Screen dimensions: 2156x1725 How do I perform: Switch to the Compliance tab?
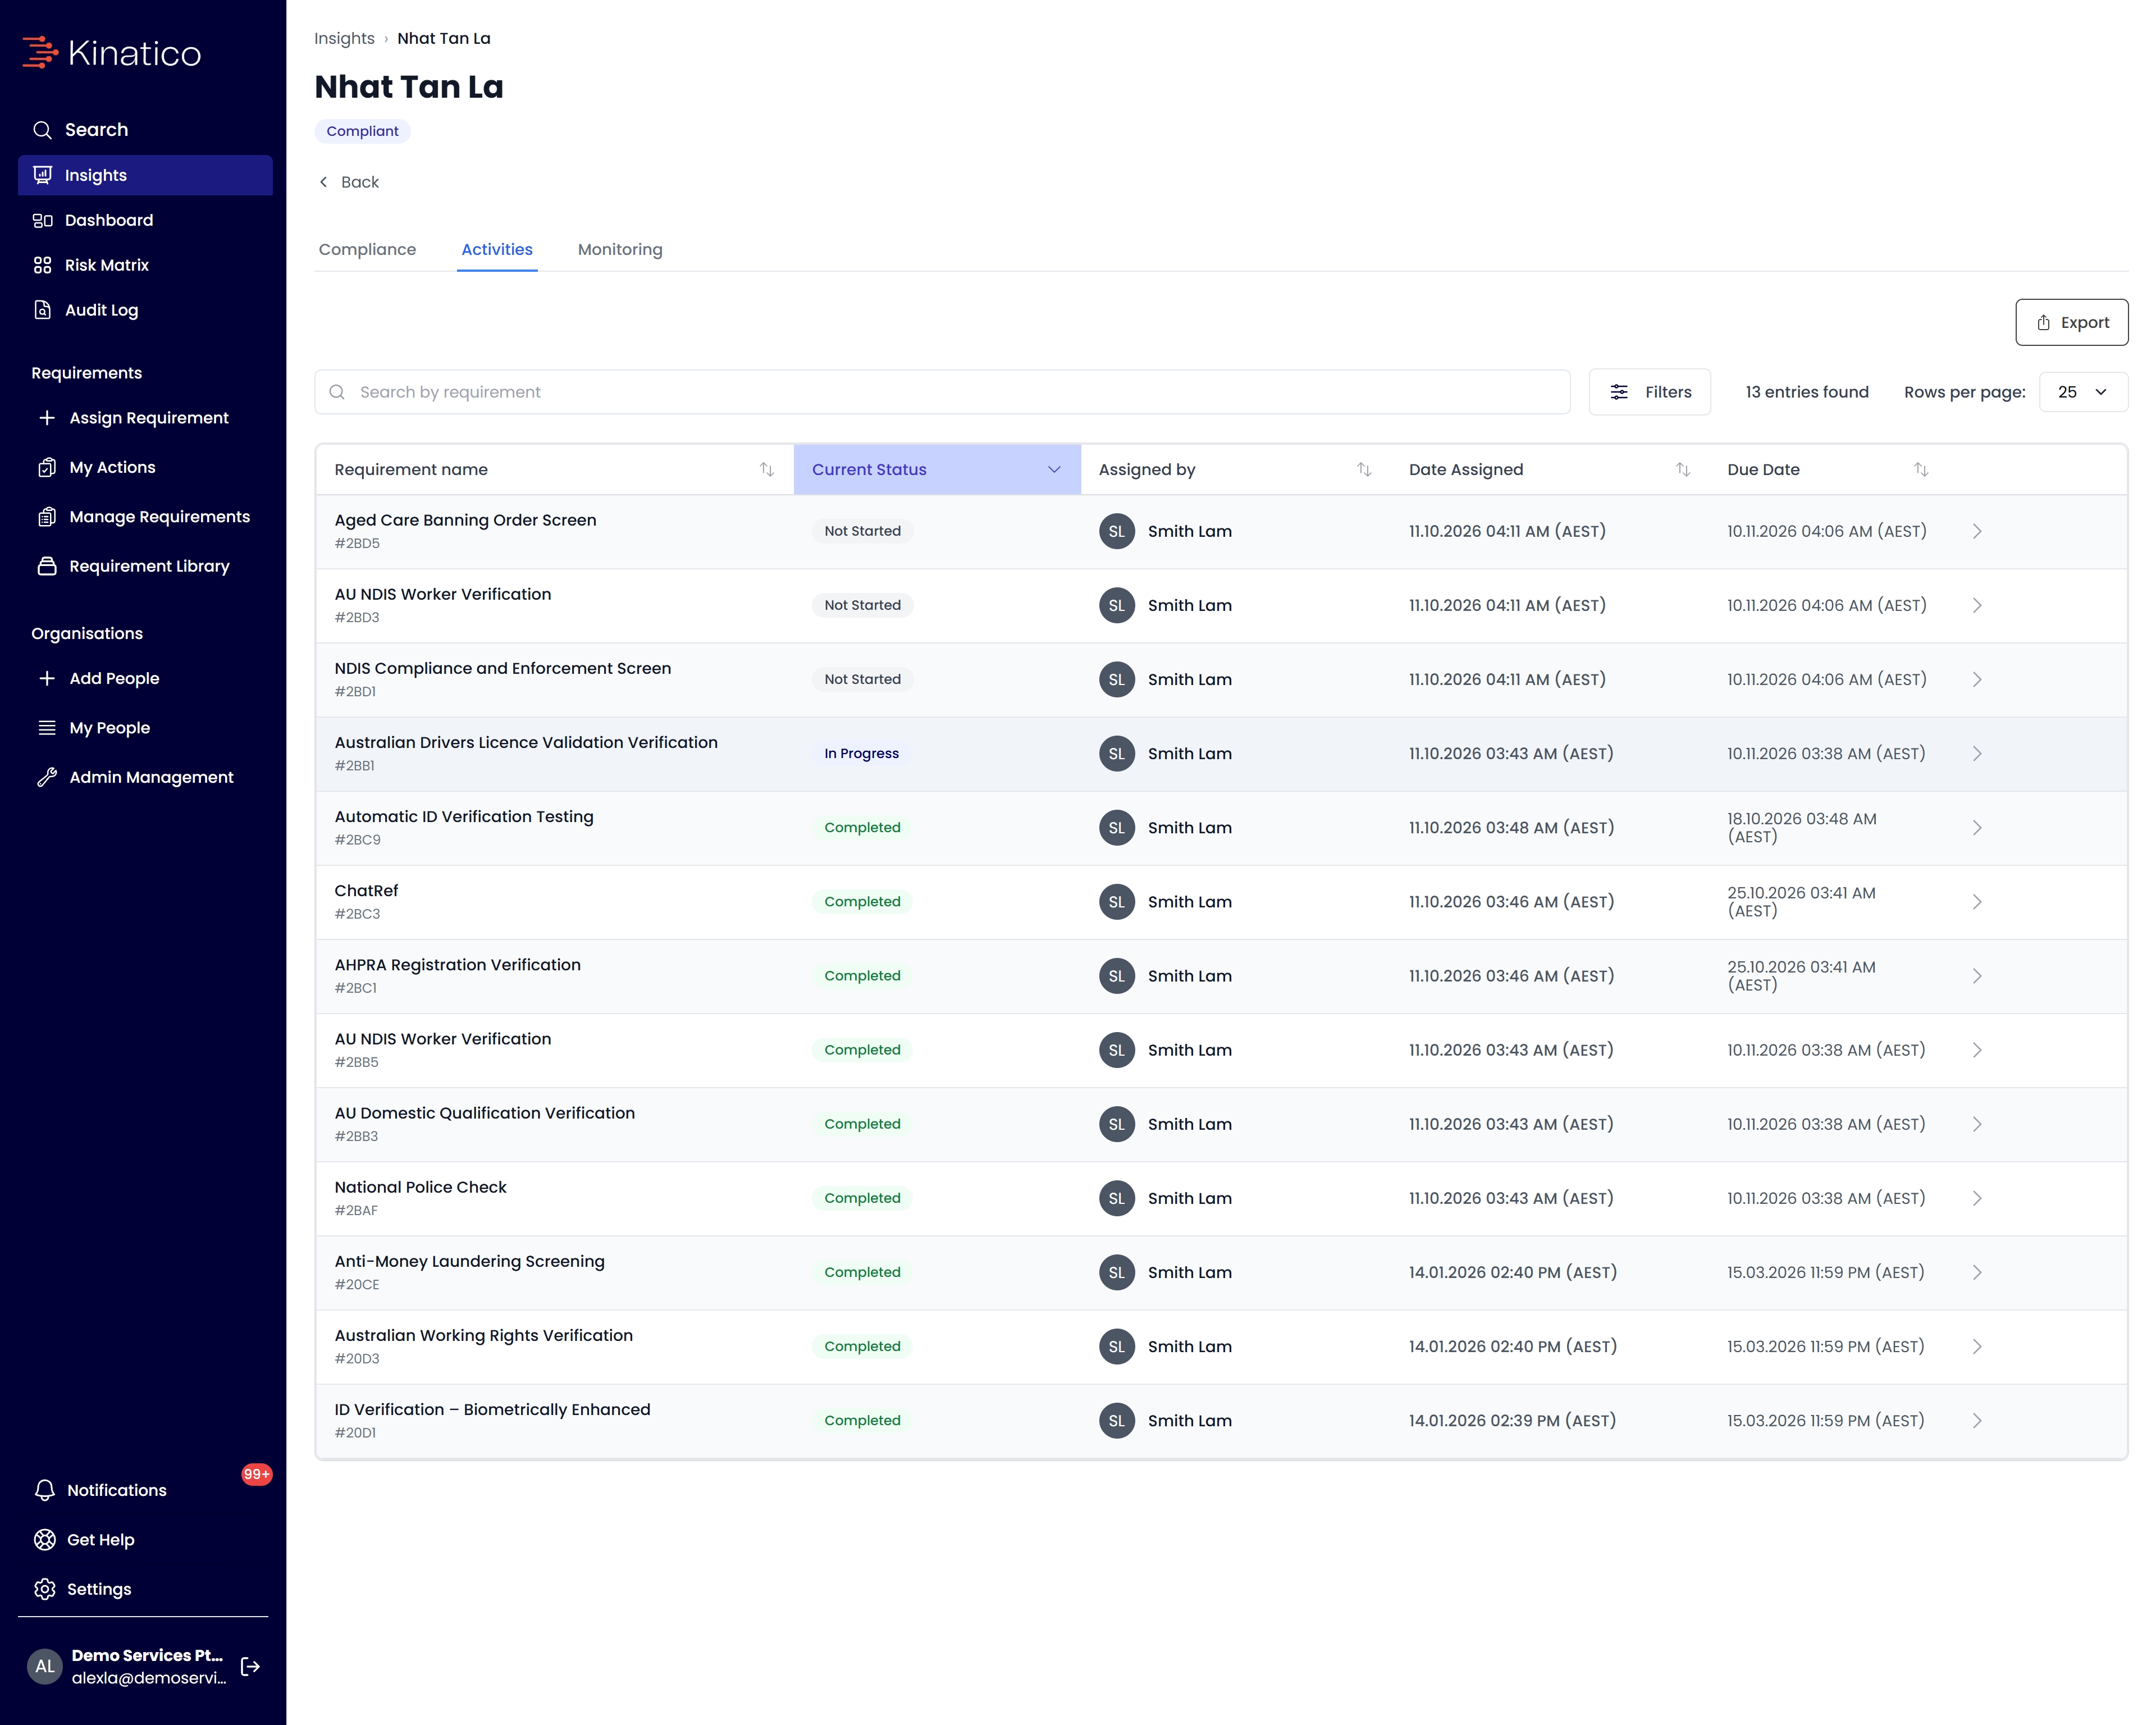367,249
